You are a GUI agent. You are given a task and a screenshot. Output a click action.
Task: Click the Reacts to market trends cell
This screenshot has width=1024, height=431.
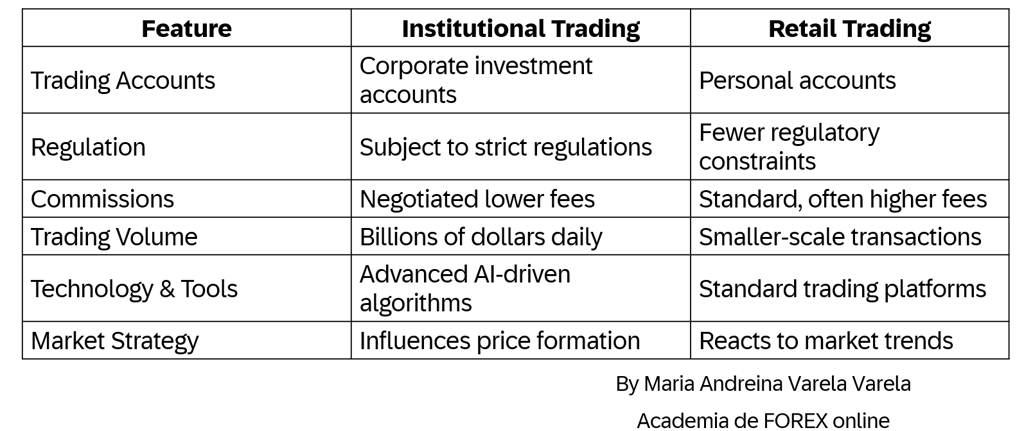click(850, 340)
